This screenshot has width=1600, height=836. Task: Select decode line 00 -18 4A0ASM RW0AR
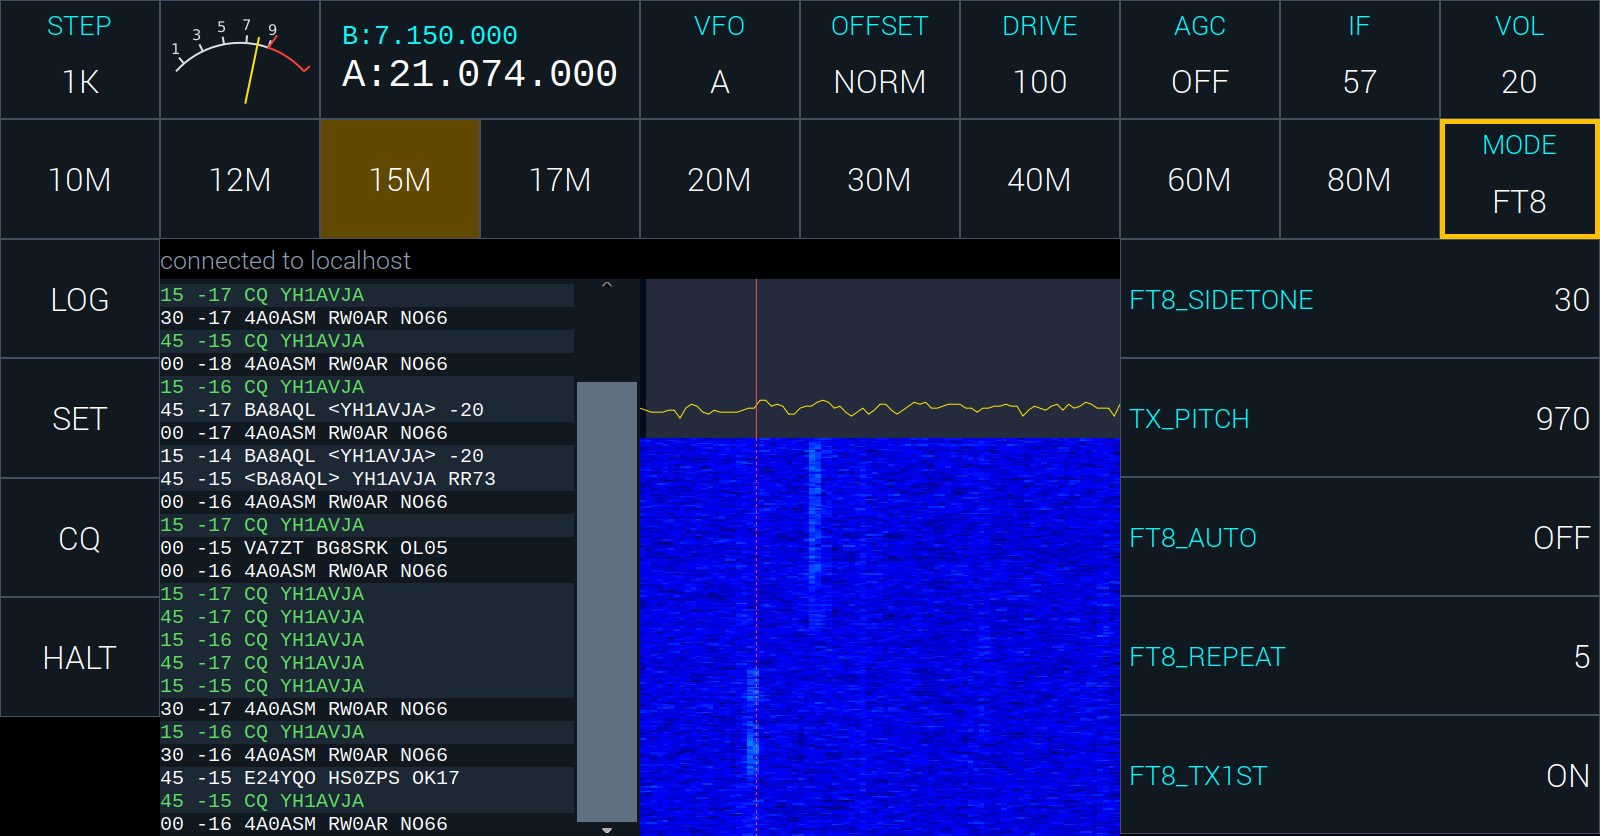point(367,364)
